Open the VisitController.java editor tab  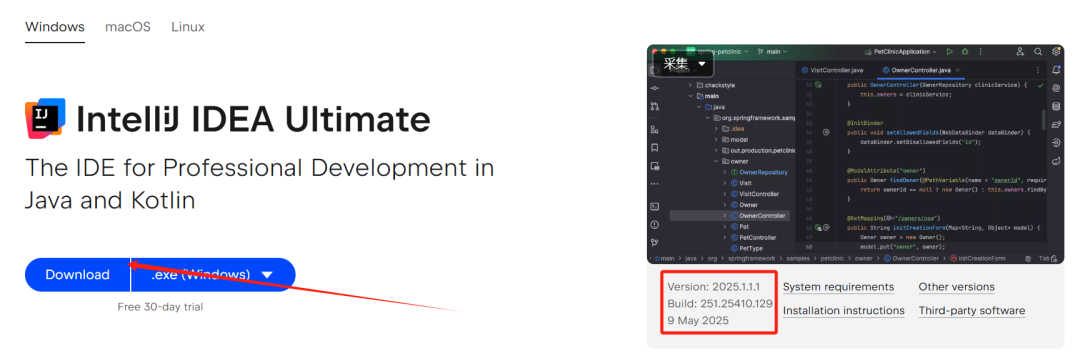tap(832, 70)
